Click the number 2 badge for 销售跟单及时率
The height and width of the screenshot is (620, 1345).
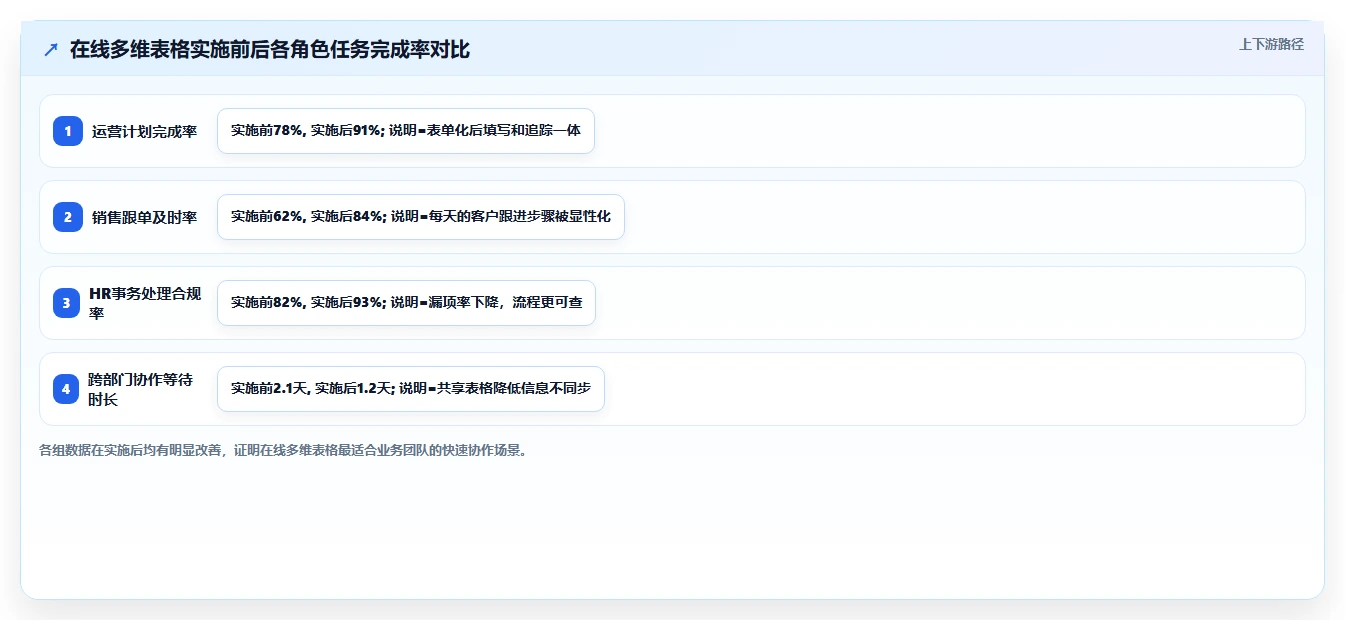pyautogui.click(x=68, y=217)
